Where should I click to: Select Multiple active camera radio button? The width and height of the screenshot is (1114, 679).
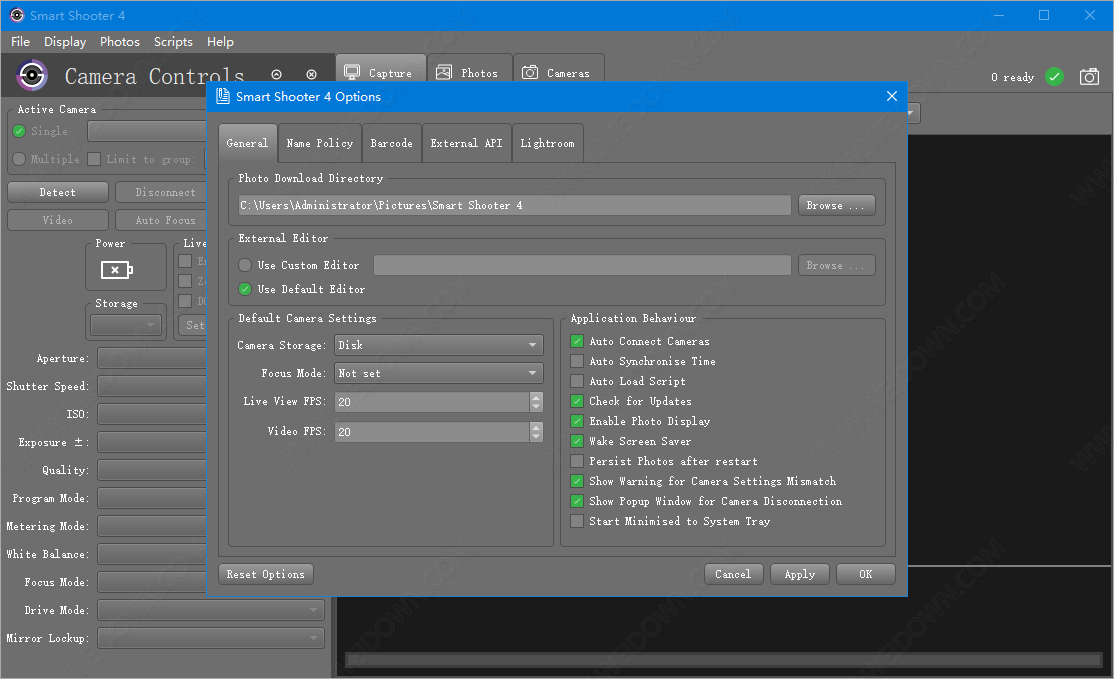[x=19, y=158]
